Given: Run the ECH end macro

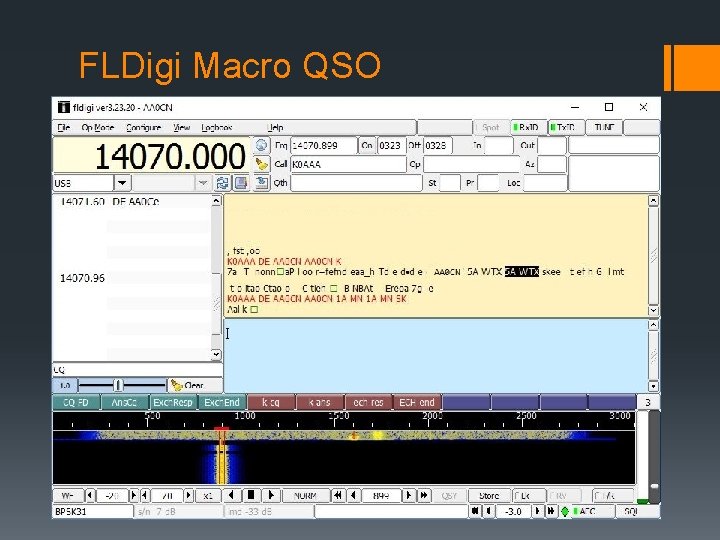Looking at the screenshot, I should (x=417, y=403).
